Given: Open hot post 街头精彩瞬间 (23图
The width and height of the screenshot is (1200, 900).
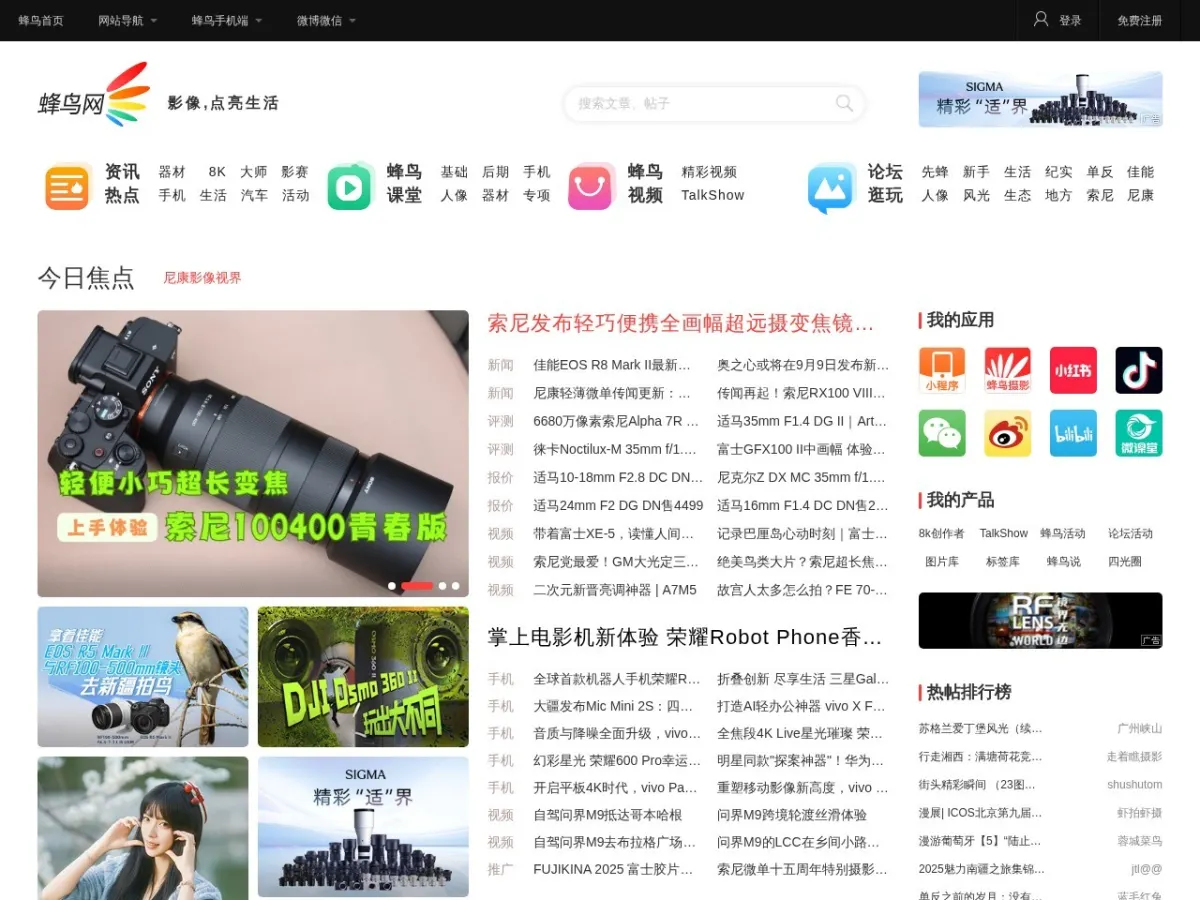Looking at the screenshot, I should point(977,785).
